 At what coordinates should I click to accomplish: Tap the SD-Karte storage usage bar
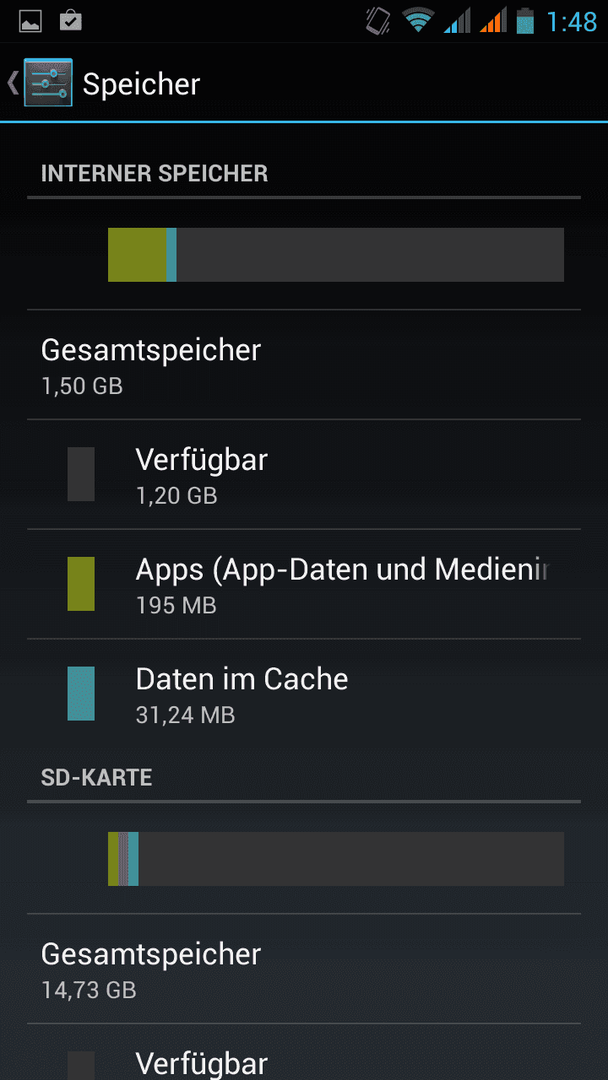[336, 859]
